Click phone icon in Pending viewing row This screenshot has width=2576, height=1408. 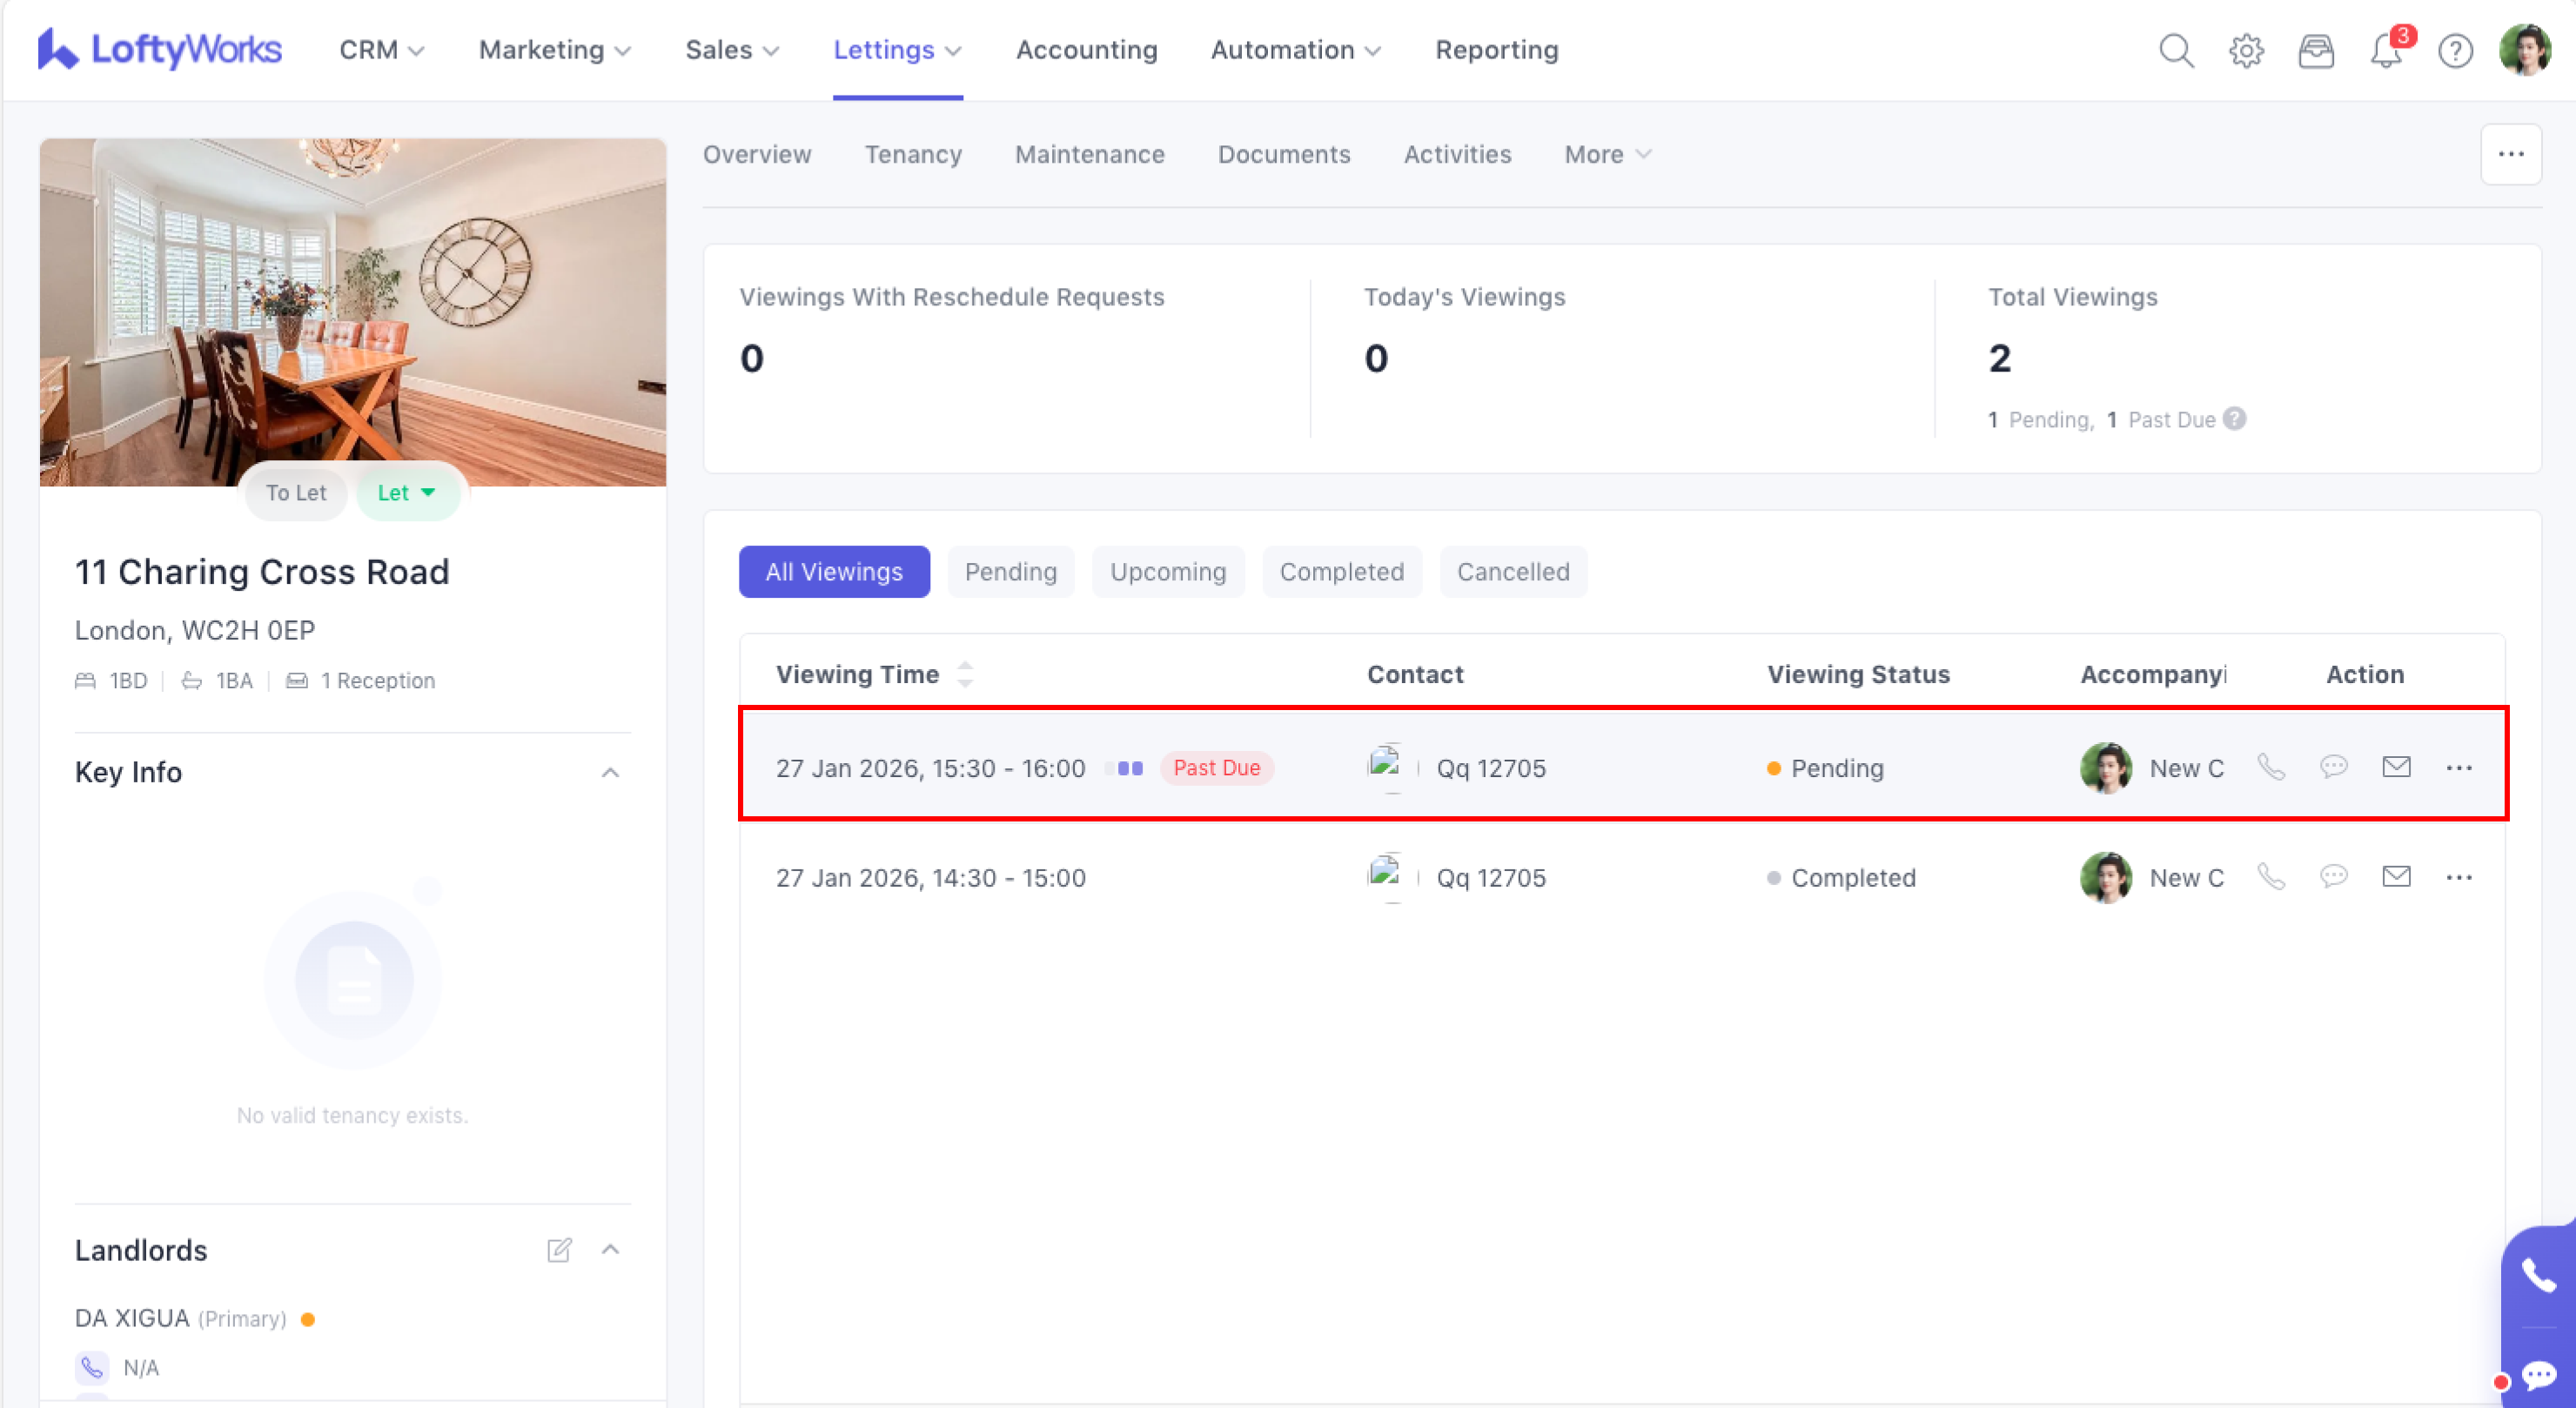2271,768
